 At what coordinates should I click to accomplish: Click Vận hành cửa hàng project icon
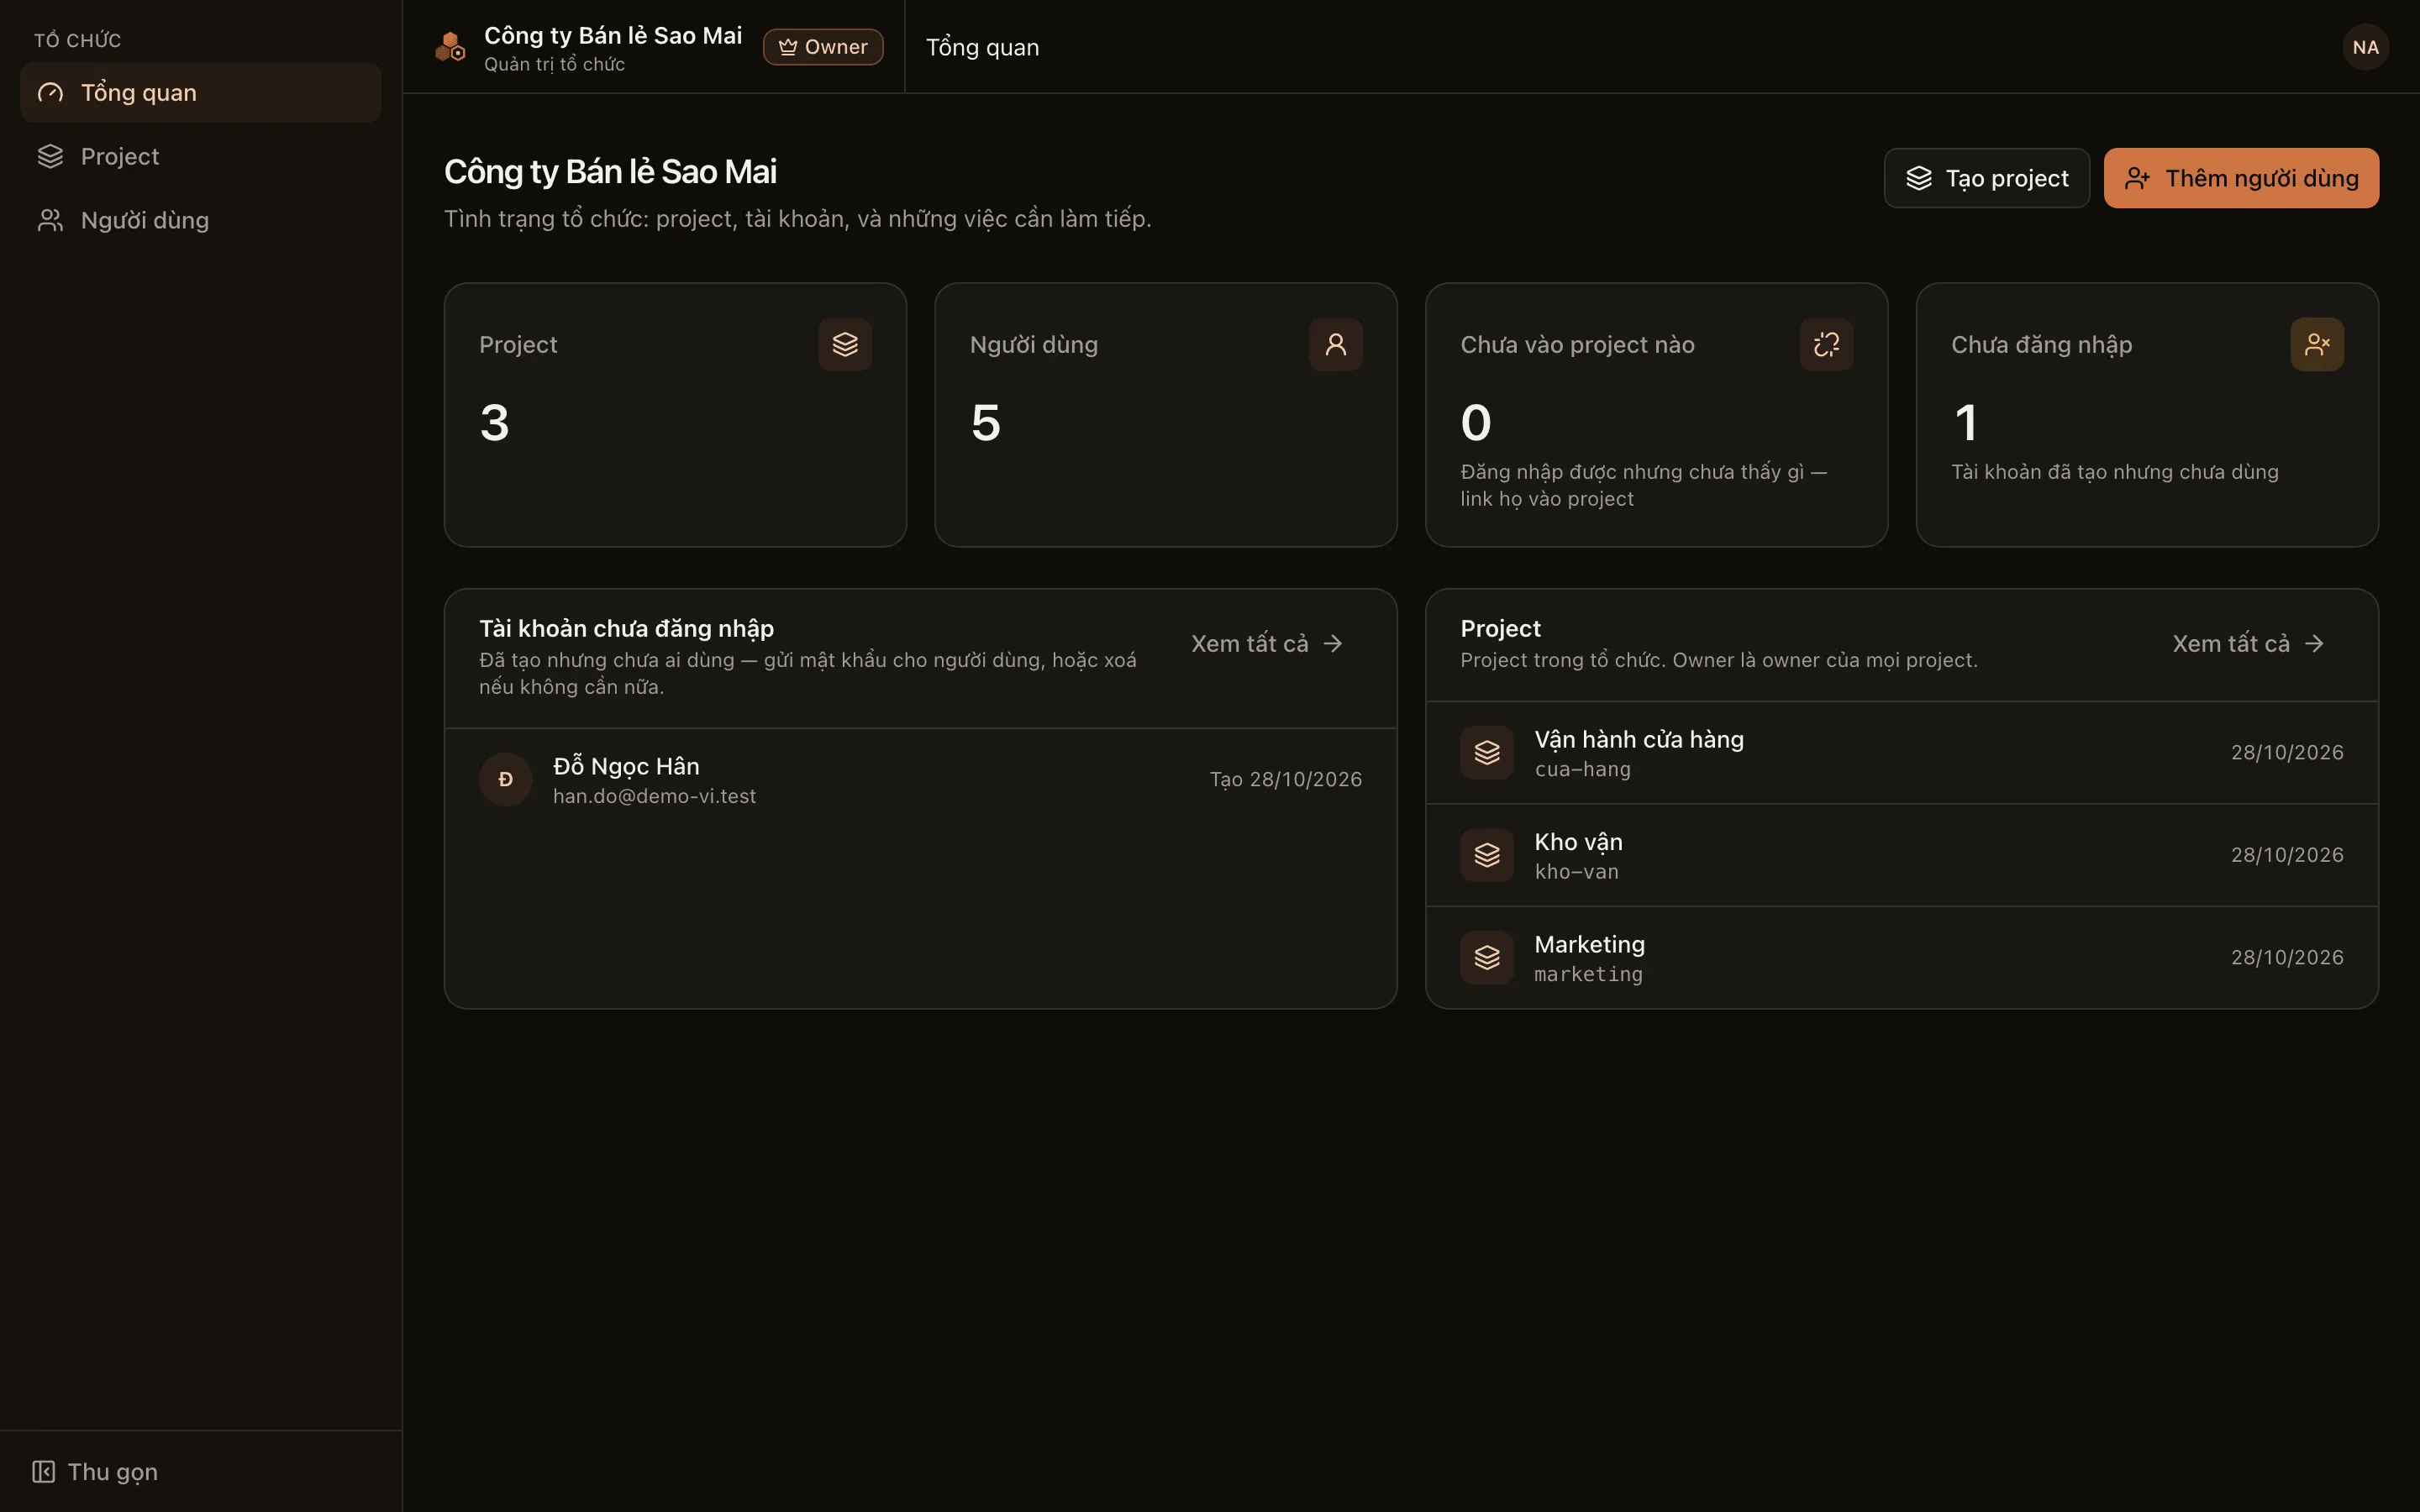coord(1487,753)
